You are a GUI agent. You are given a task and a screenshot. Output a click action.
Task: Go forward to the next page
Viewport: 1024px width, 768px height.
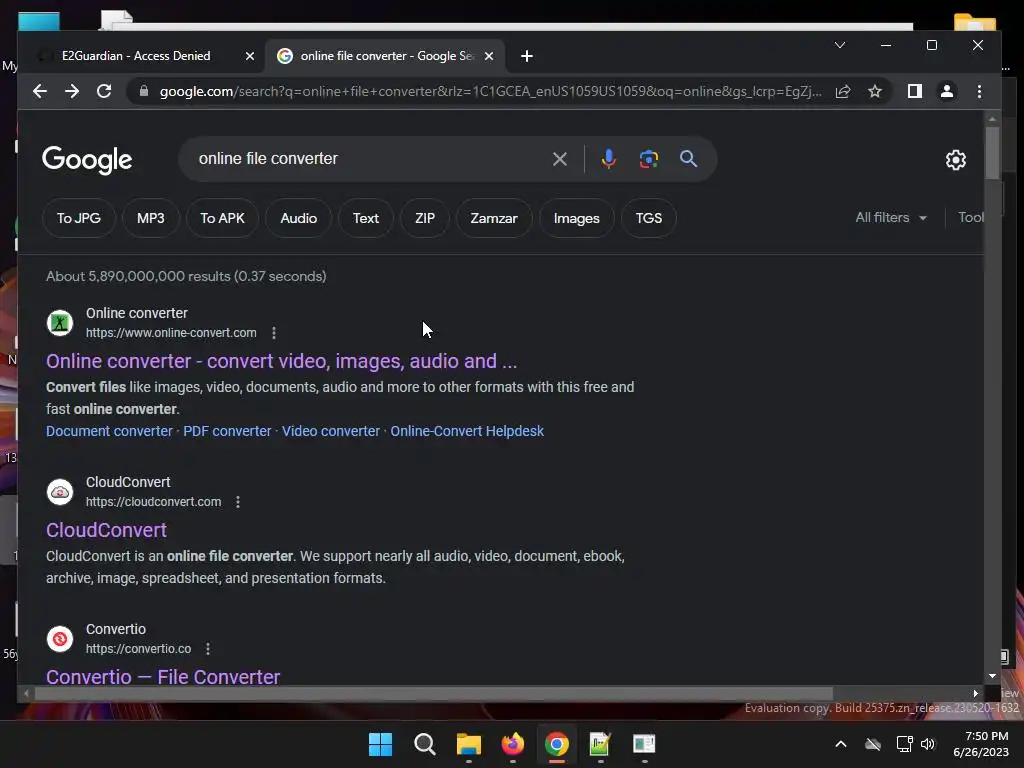point(72,91)
